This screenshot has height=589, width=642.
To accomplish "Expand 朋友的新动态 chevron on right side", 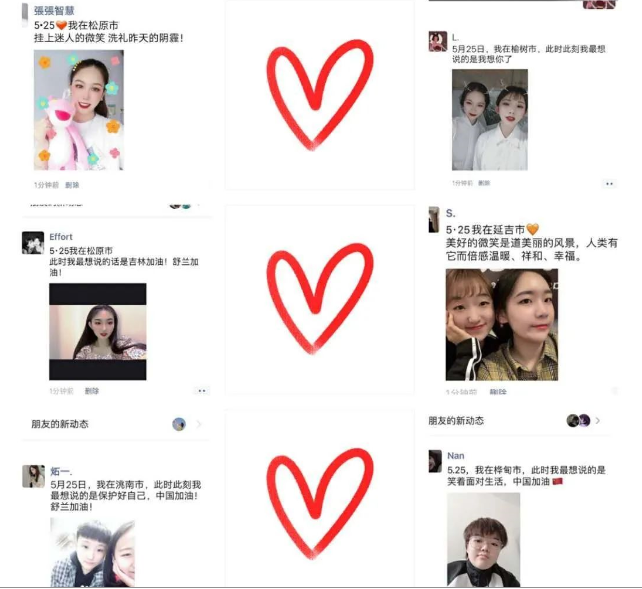I will click(598, 420).
